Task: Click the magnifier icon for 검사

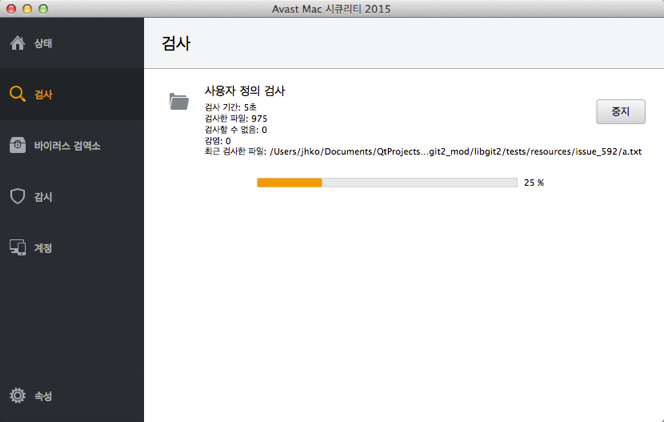Action: (17, 94)
